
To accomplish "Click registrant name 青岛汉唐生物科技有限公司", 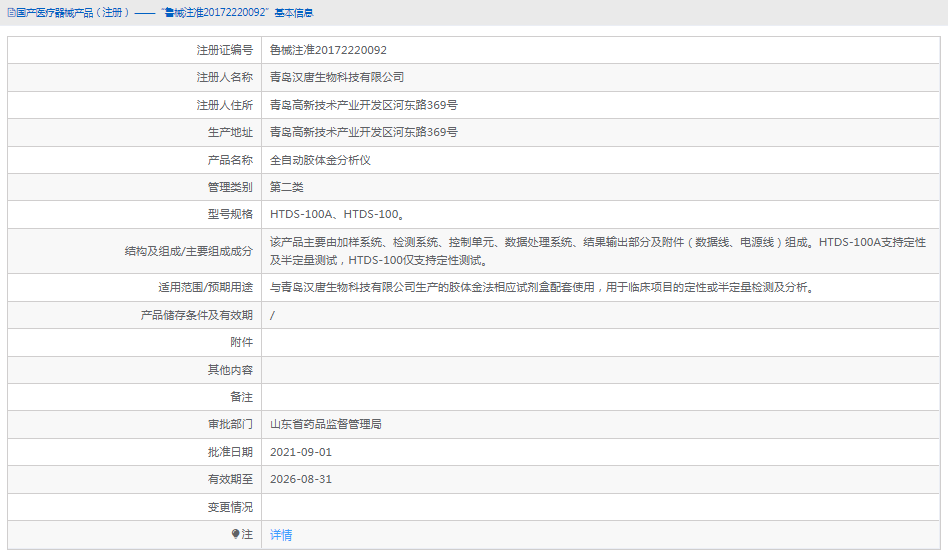I will (337, 77).
